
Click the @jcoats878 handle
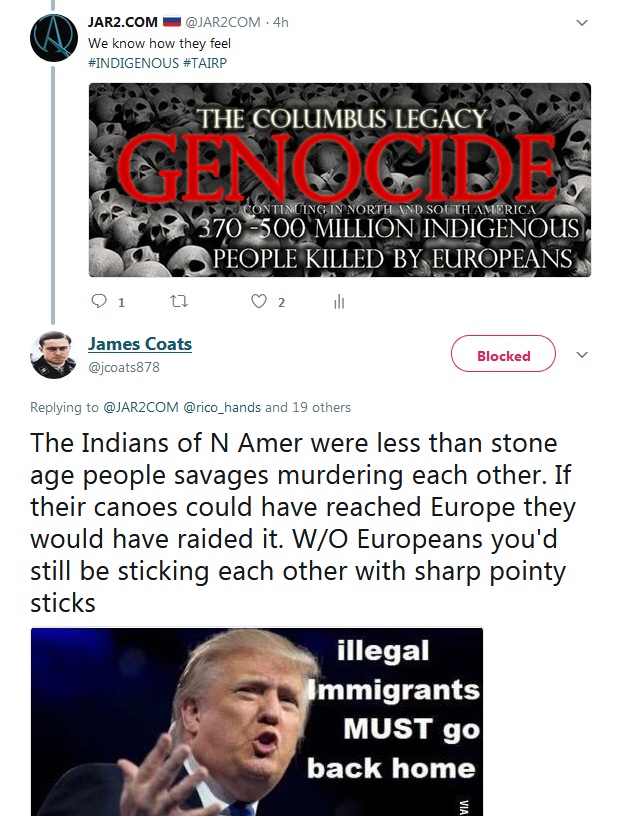(x=124, y=367)
